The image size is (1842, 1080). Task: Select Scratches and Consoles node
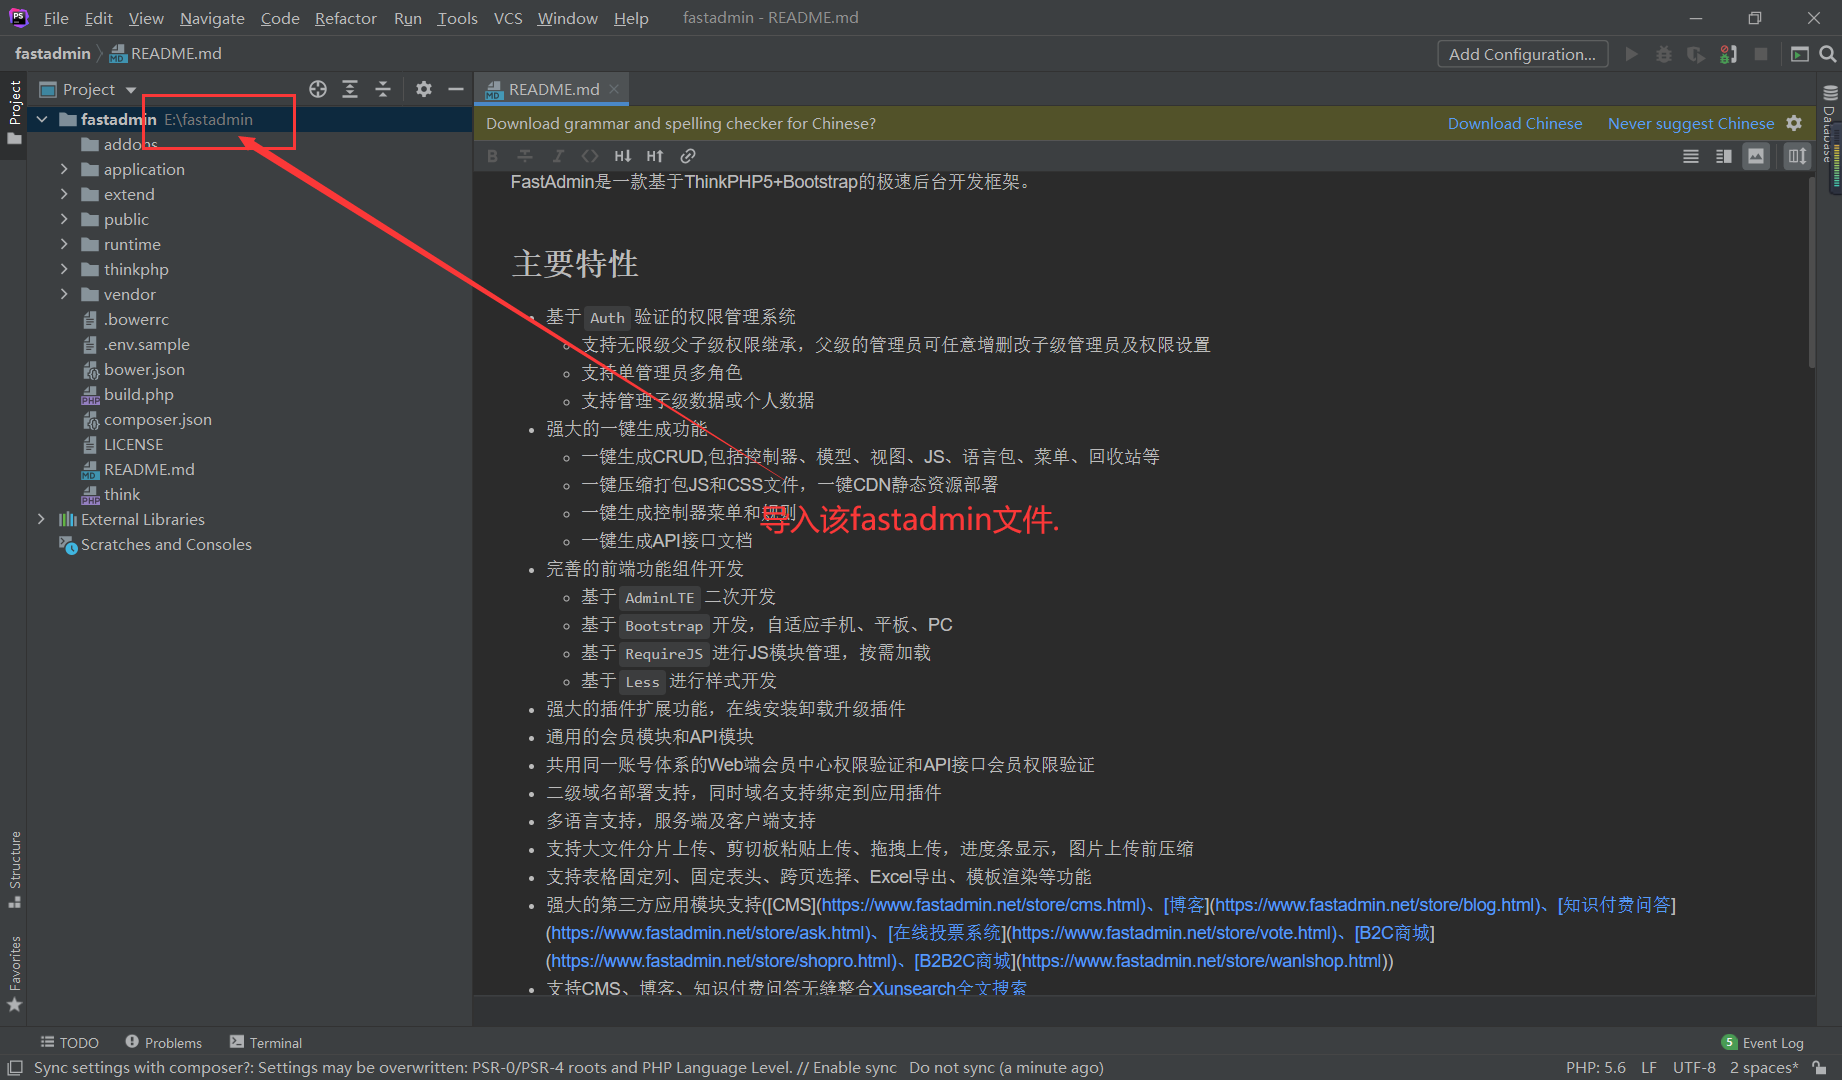click(x=166, y=544)
